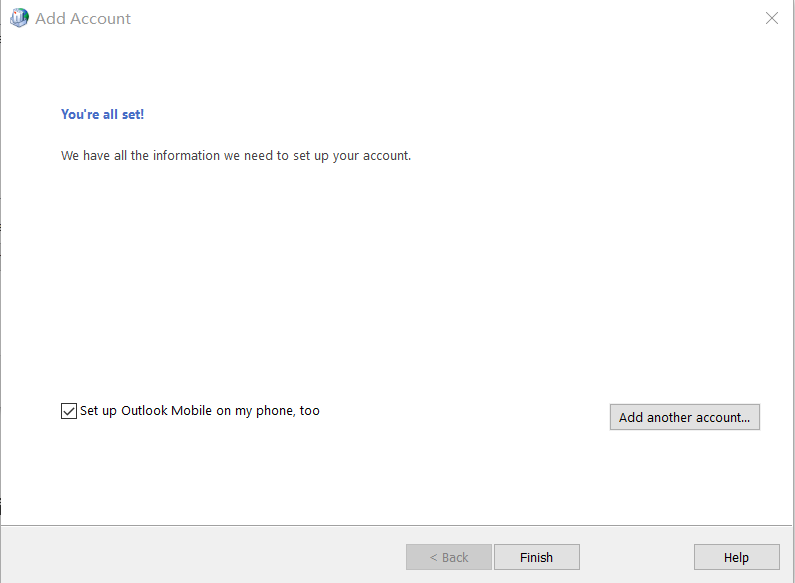
Task: Click the phrase "set up your account"
Action: coord(361,156)
